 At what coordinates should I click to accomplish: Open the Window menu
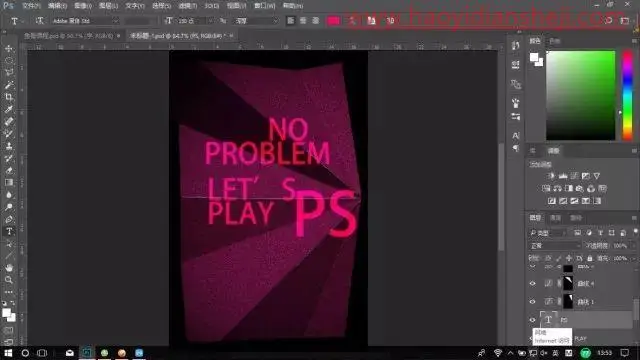coord(264,6)
